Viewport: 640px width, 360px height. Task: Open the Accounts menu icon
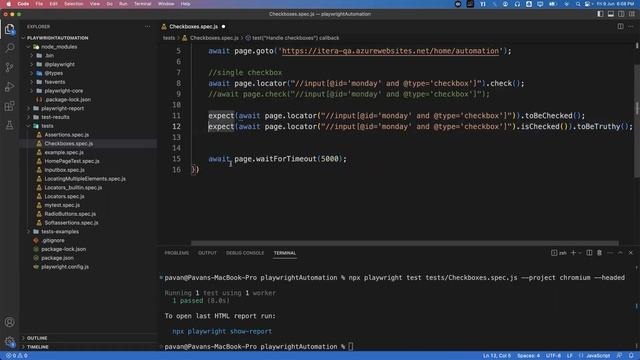coord(9,322)
